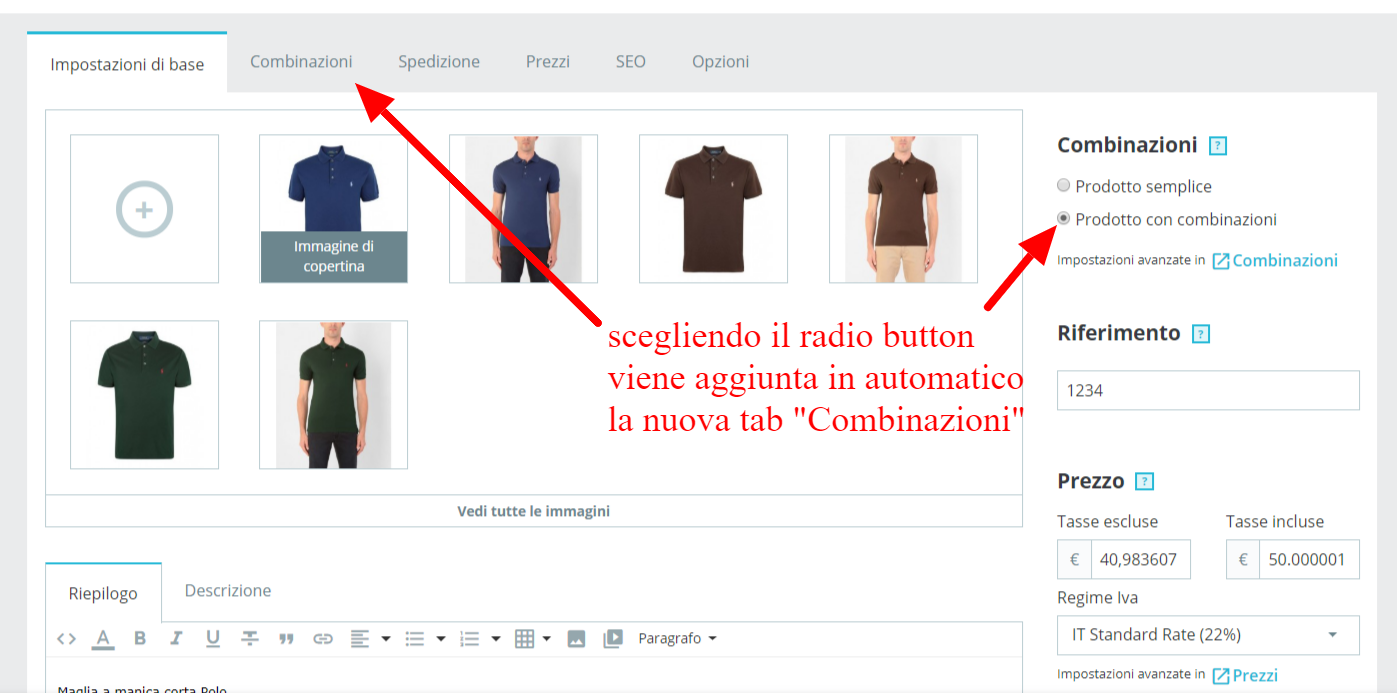Insert an image into the editor
Viewport: 1397px width, 693px height.
(x=576, y=638)
